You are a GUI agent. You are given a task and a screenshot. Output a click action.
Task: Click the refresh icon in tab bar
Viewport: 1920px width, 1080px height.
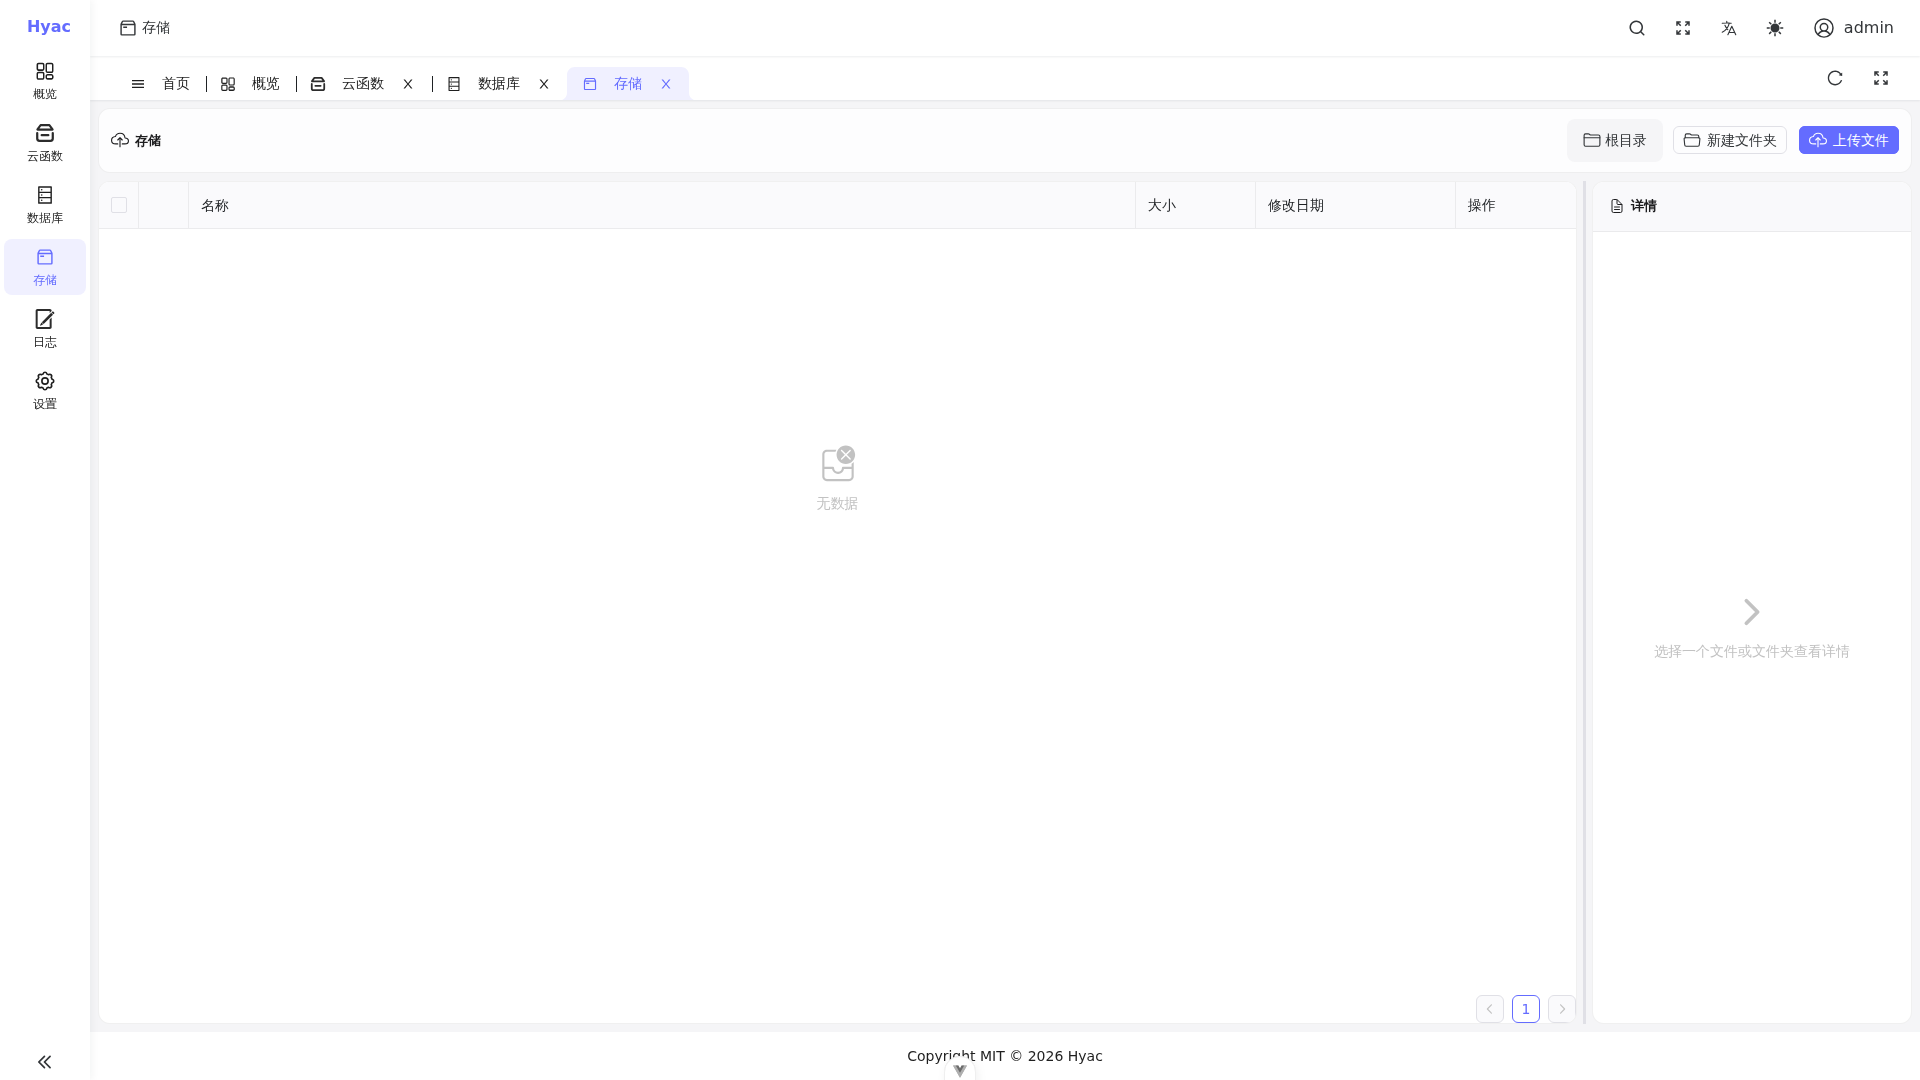point(1835,78)
